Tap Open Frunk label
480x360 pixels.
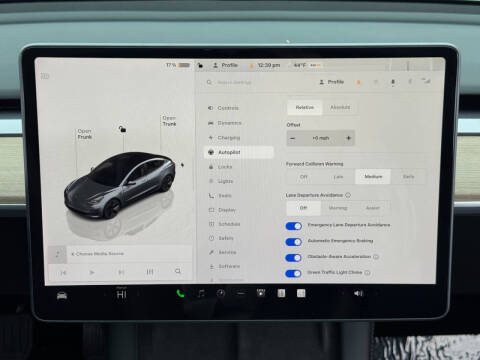pos(84,134)
